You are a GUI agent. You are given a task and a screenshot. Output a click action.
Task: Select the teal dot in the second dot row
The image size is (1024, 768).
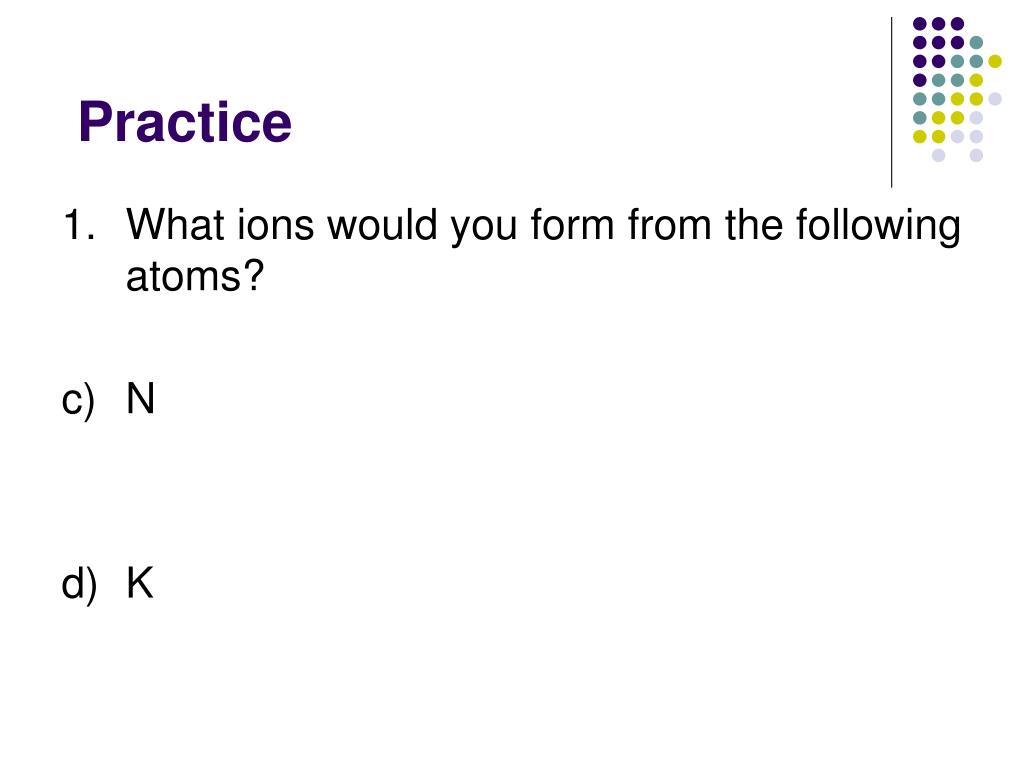point(976,43)
